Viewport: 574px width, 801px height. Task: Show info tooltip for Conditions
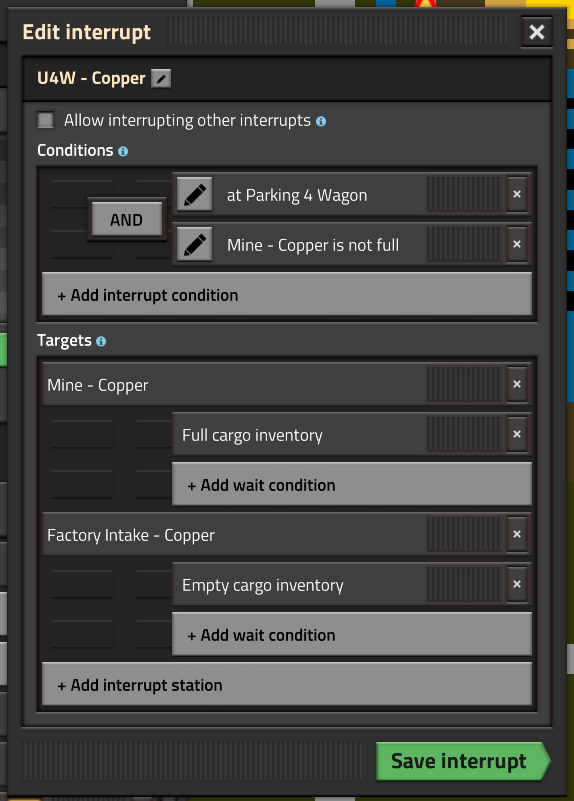coord(123,151)
